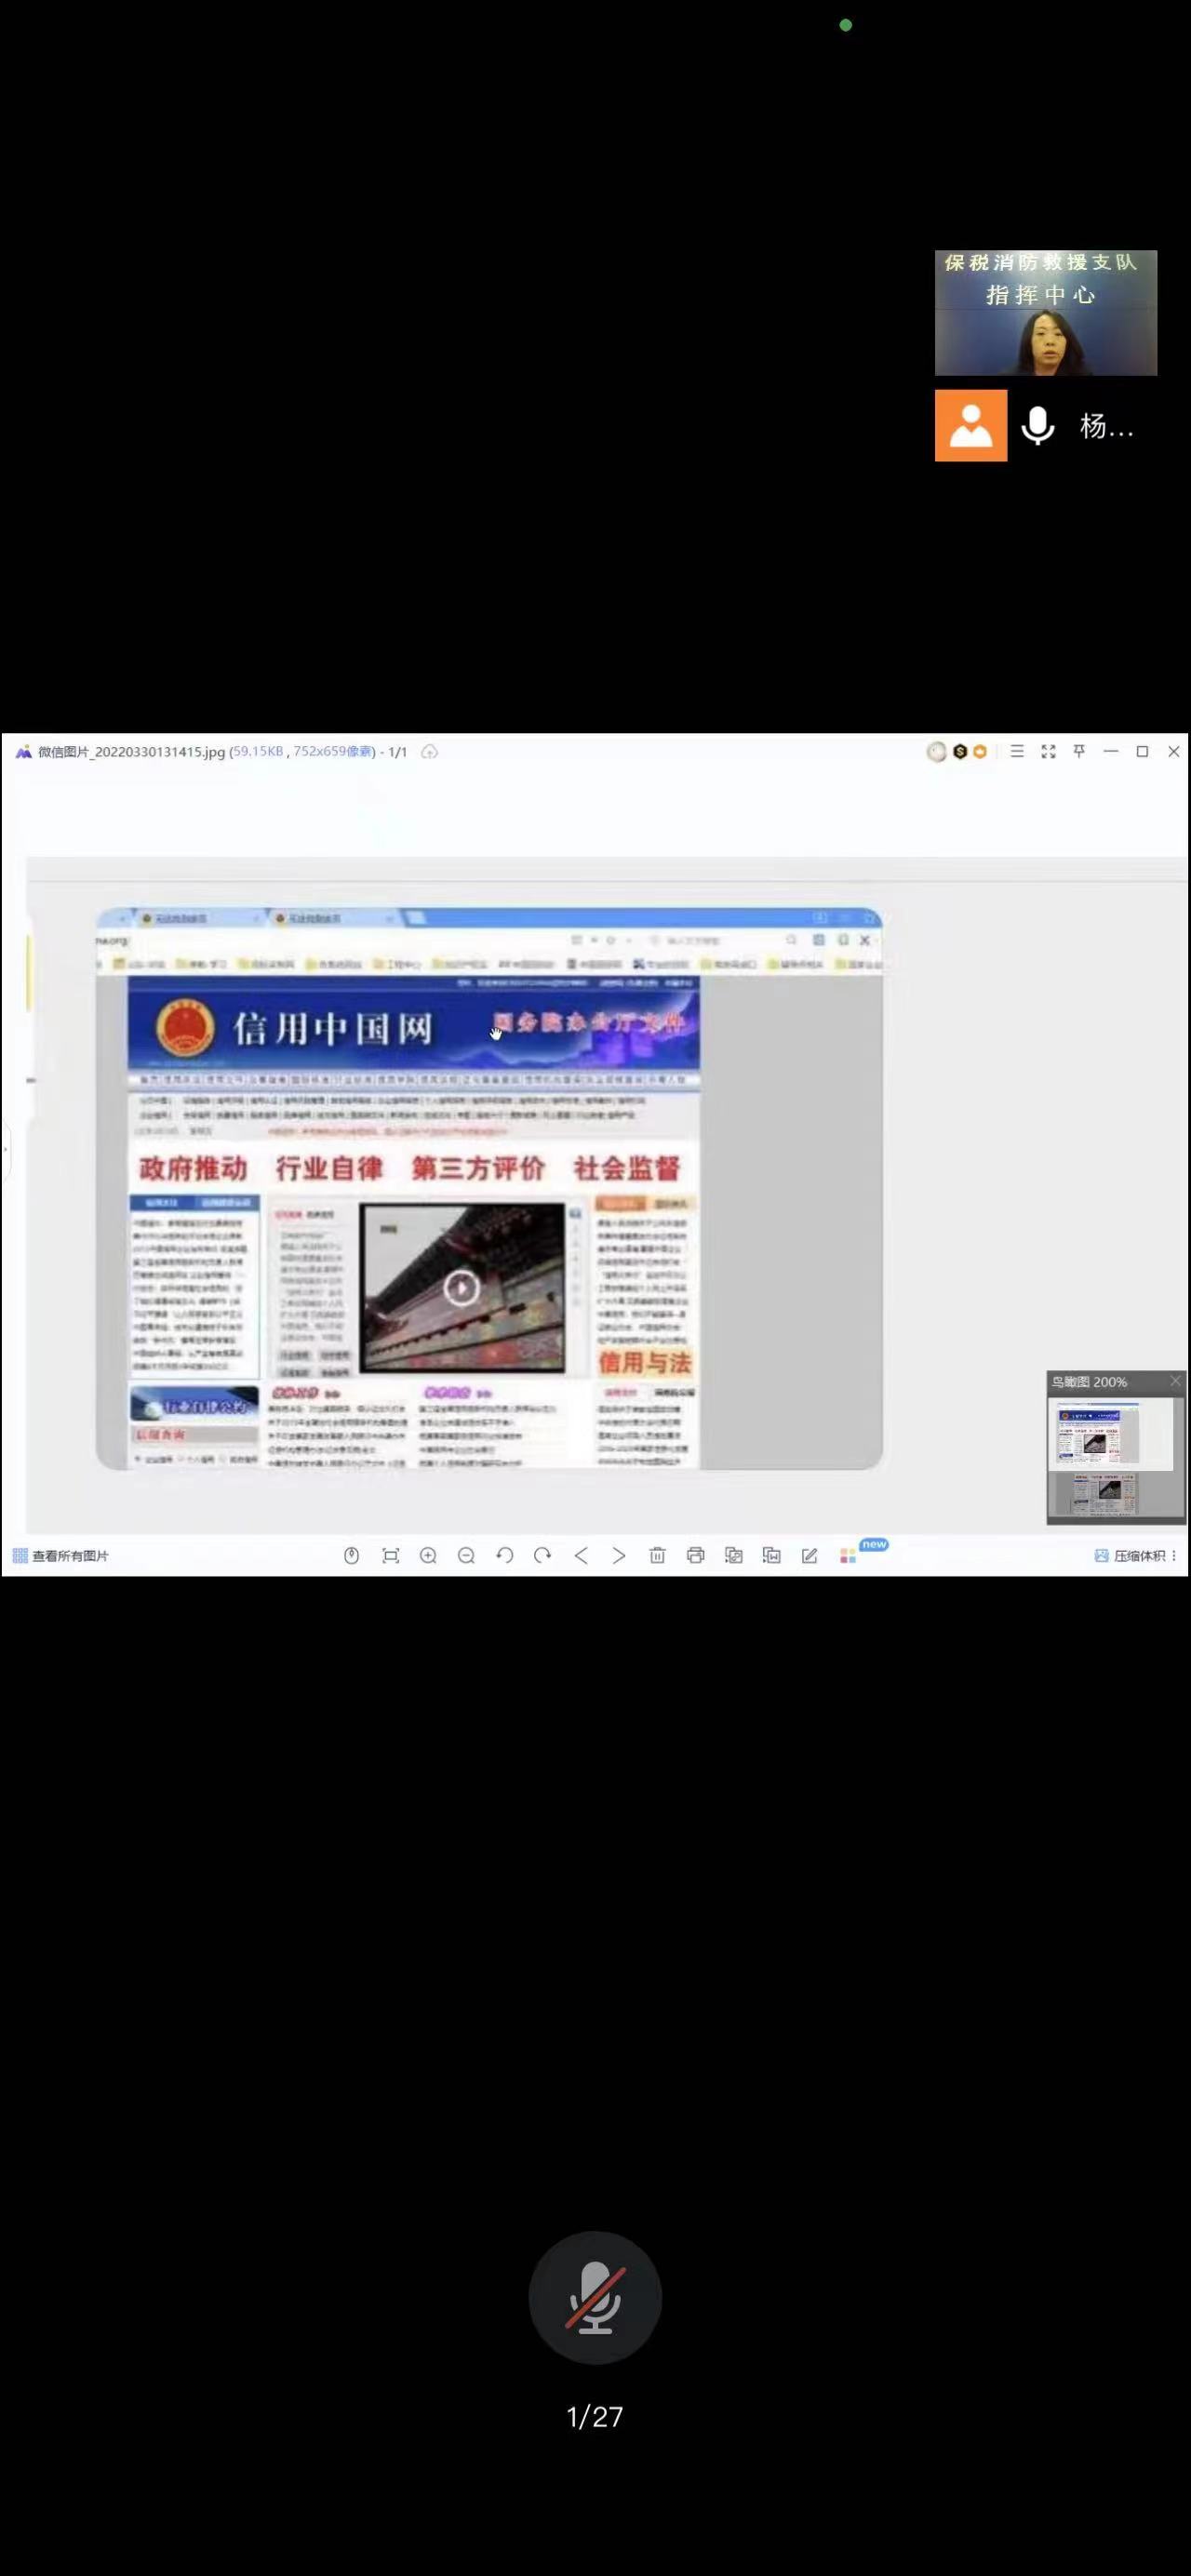Rotate the image clockwise
Screen dimensions: 1191x2576
coord(542,1556)
